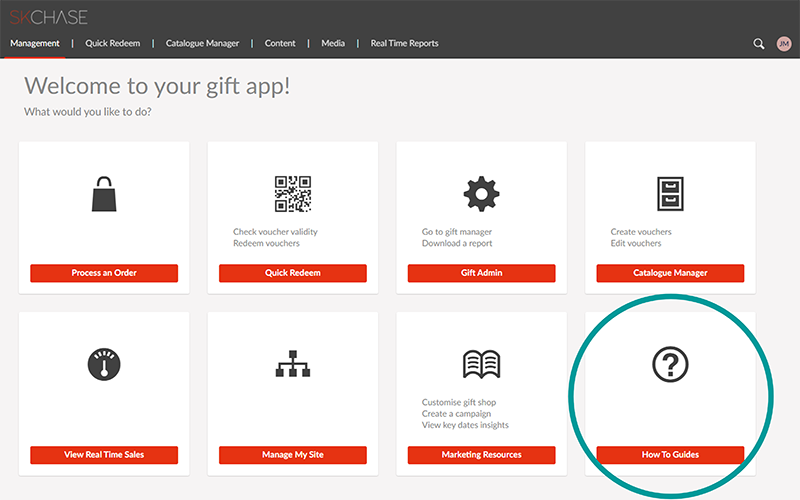Click the speedometer gauge icon
The height and width of the screenshot is (500, 800).
(104, 364)
